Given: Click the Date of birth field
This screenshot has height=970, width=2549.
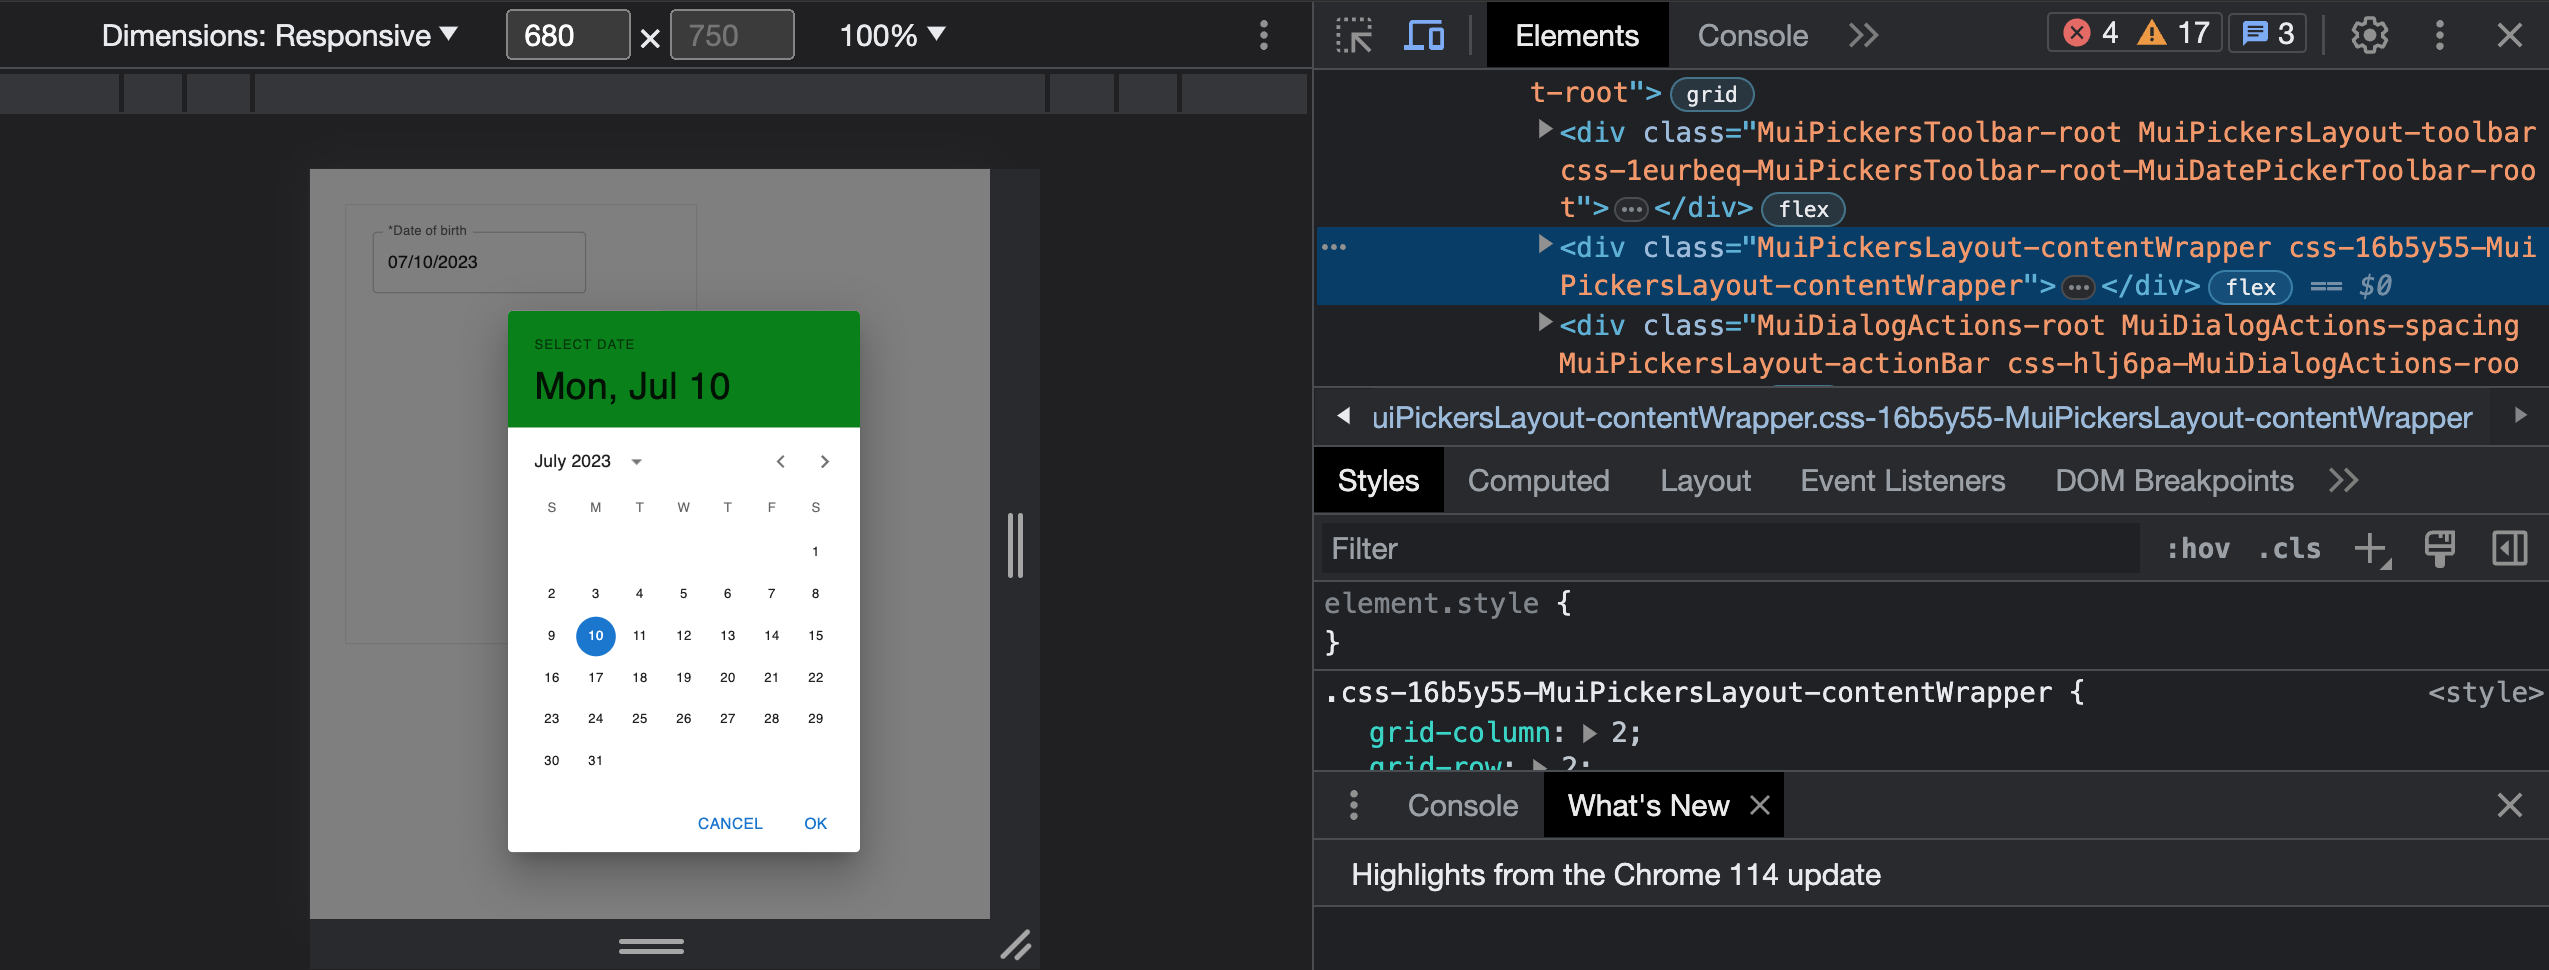Looking at the screenshot, I should click(x=479, y=262).
